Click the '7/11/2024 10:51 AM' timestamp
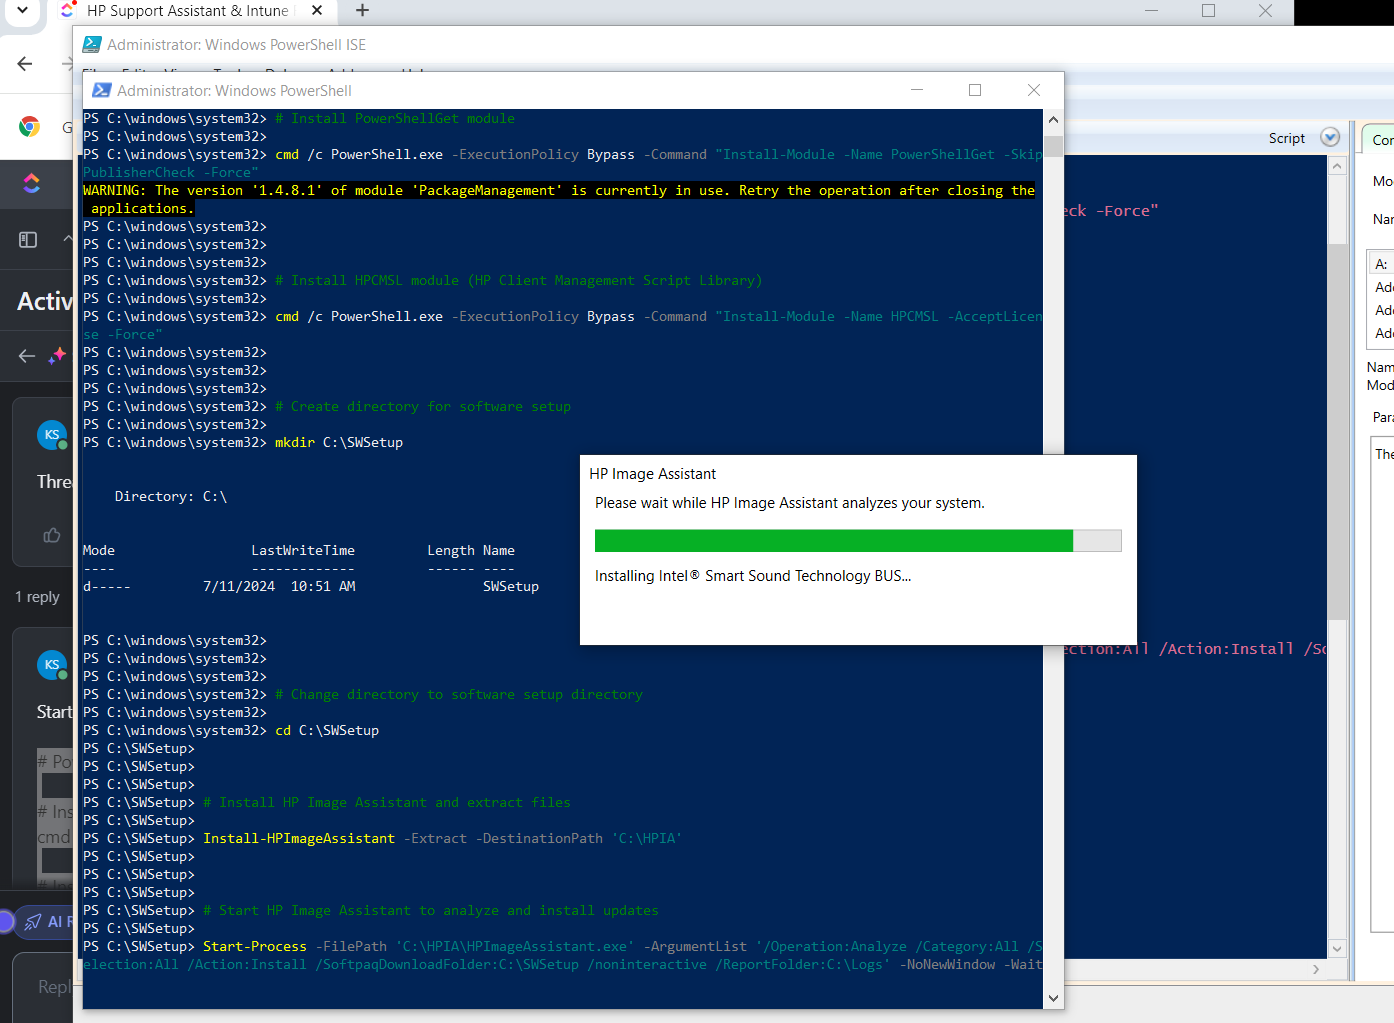Viewport: 1394px width, 1023px height. click(x=279, y=586)
